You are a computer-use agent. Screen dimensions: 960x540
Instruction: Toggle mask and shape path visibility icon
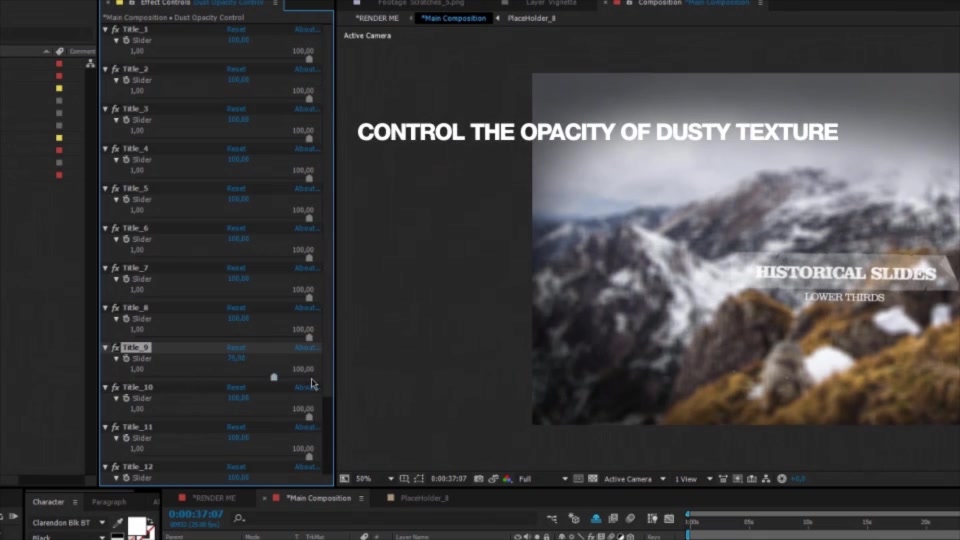pyautogui.click(x=419, y=479)
